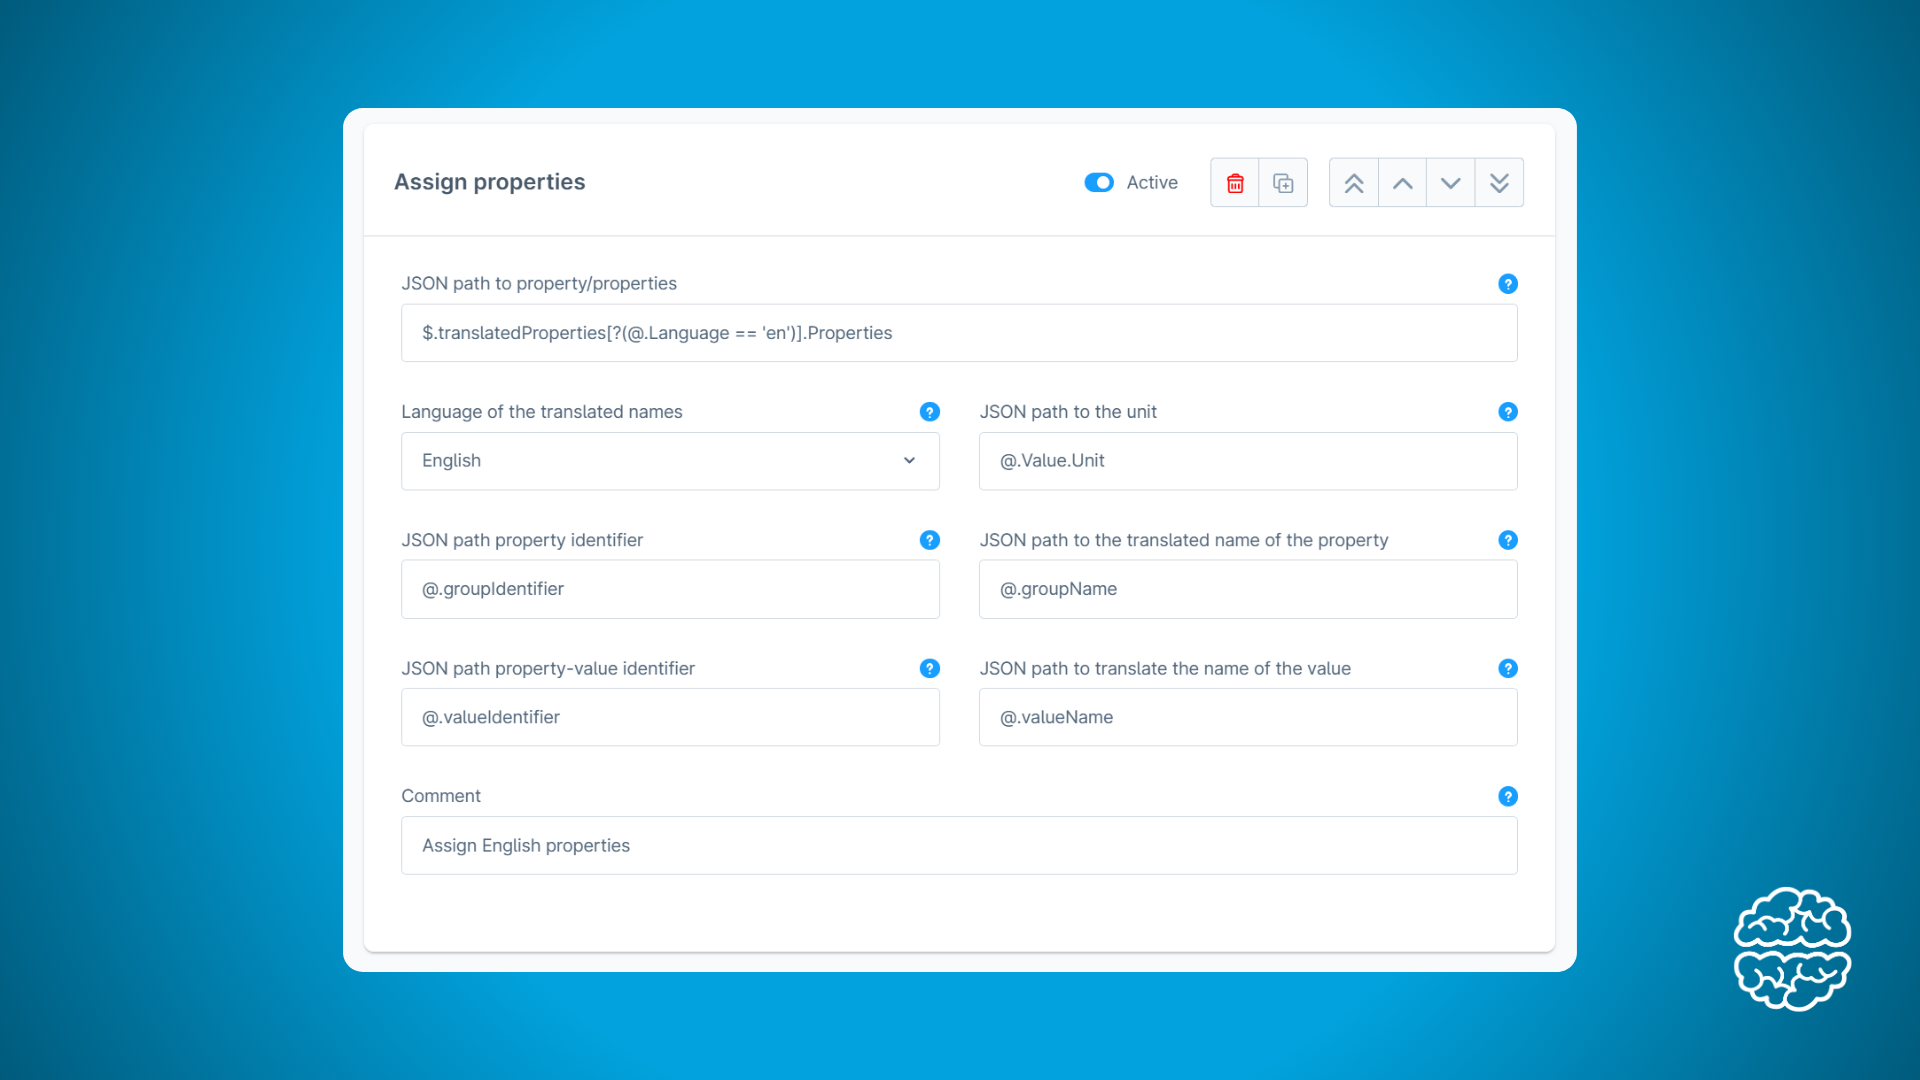Click the Active label text

pos(1152,182)
